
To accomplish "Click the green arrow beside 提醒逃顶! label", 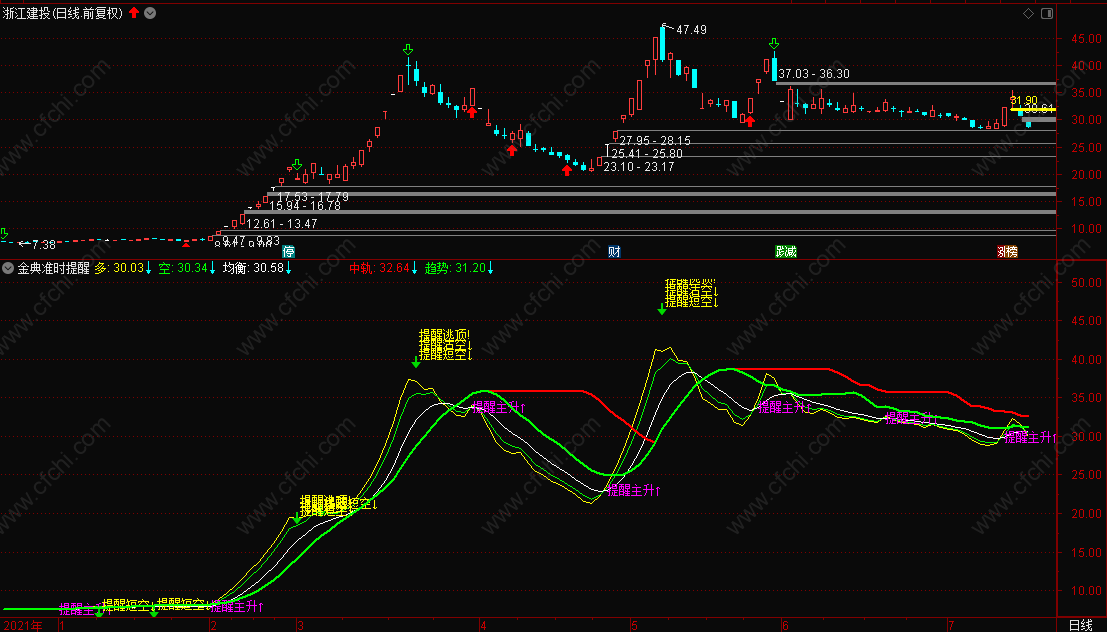I will coord(416,363).
